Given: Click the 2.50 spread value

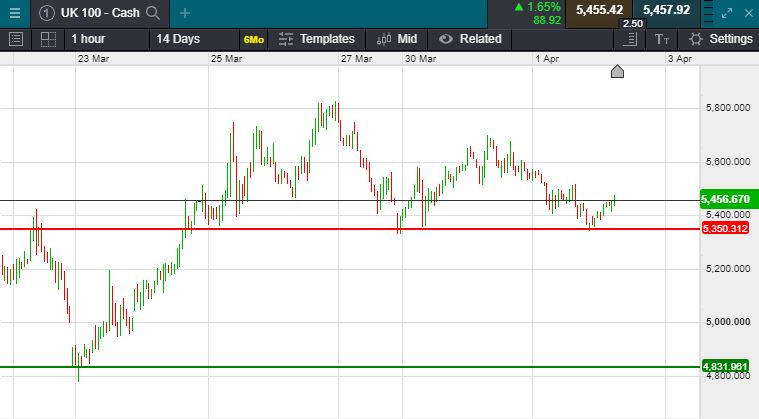Looking at the screenshot, I should pyautogui.click(x=633, y=24).
